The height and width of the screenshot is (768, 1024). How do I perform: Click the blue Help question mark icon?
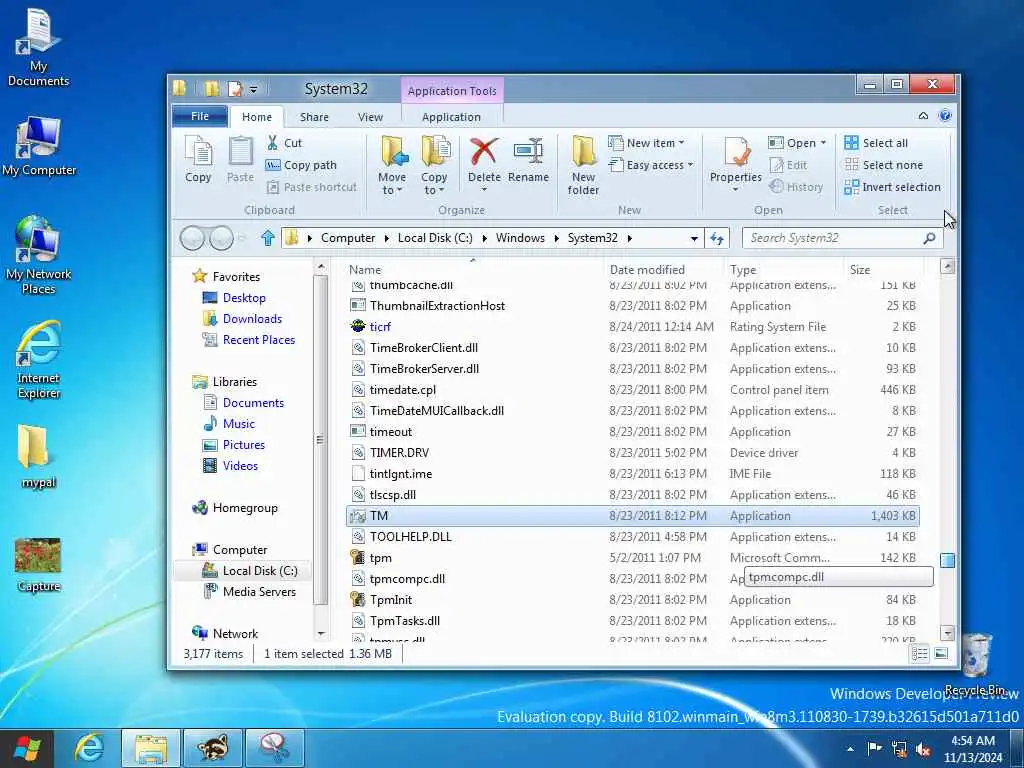[x=944, y=116]
